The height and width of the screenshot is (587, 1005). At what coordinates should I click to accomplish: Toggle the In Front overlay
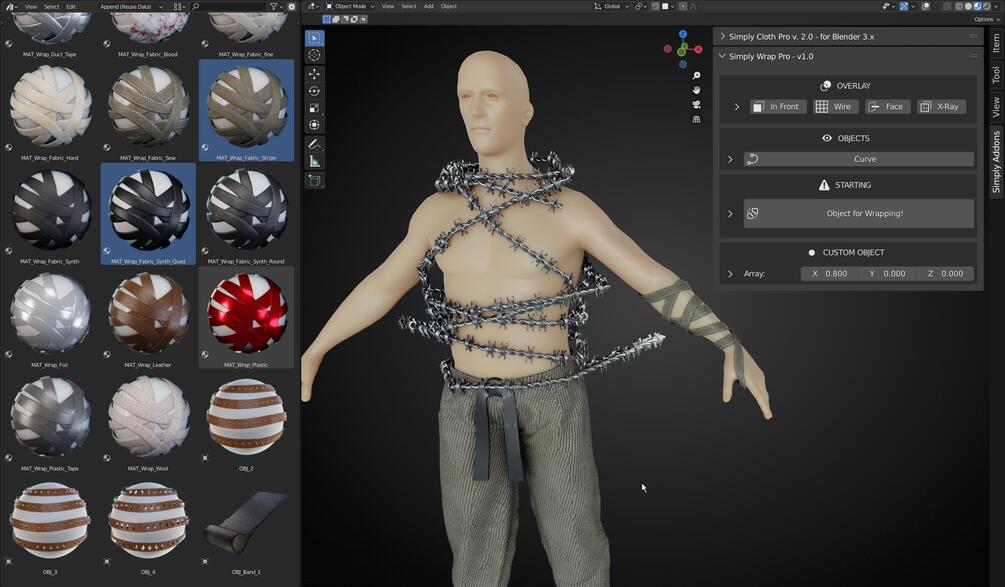point(777,107)
